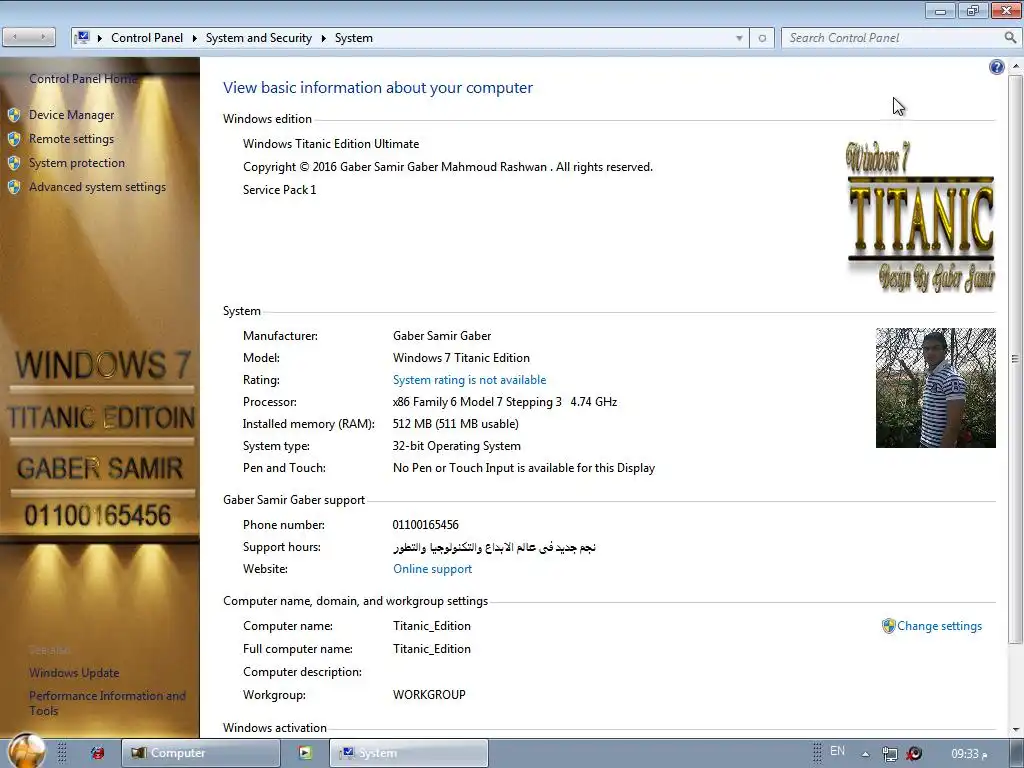Select System breadcrumb item
Viewport: 1024px width, 768px height.
tap(354, 38)
